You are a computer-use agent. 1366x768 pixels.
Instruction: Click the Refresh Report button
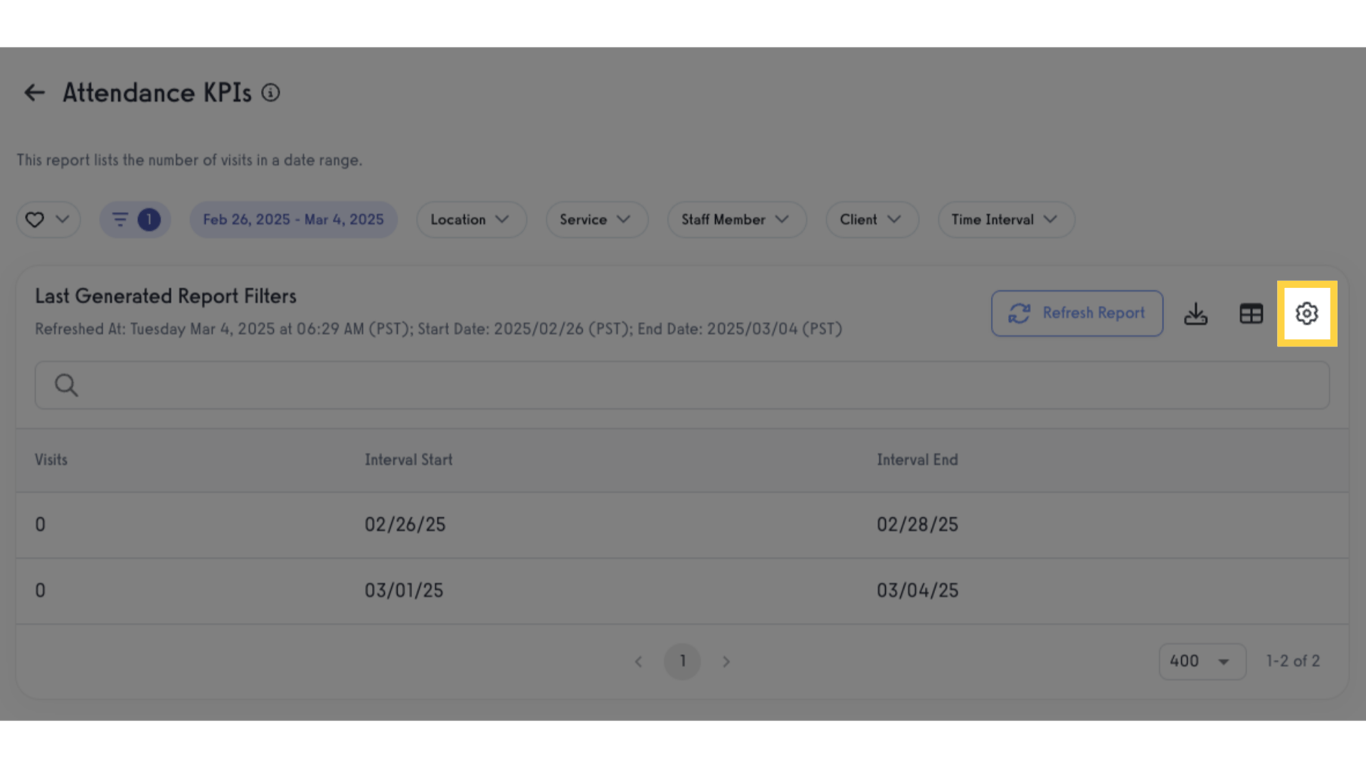tap(1077, 313)
